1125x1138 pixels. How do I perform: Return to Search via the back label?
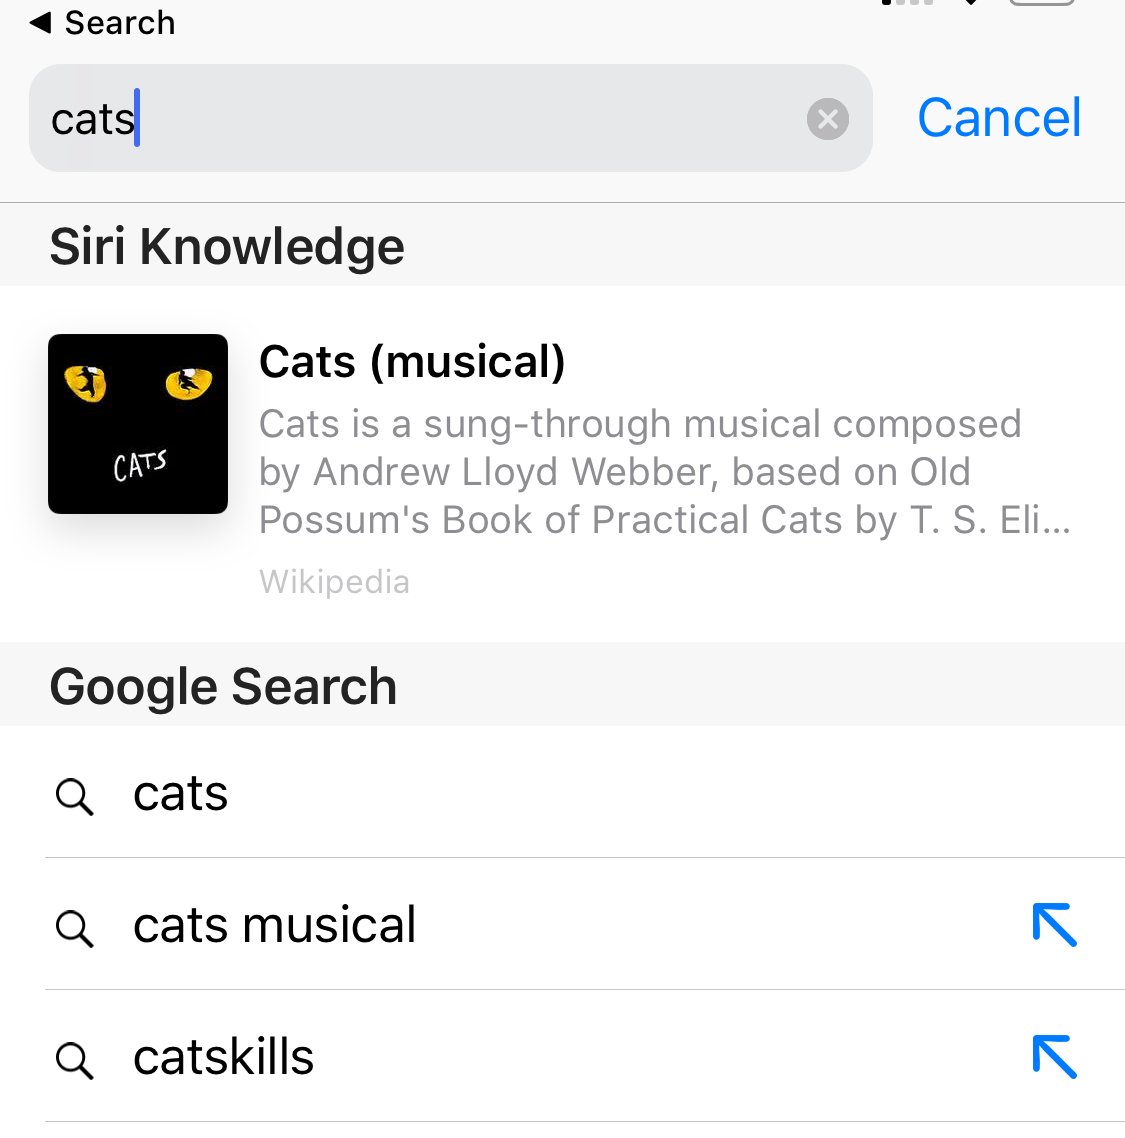pos(120,23)
